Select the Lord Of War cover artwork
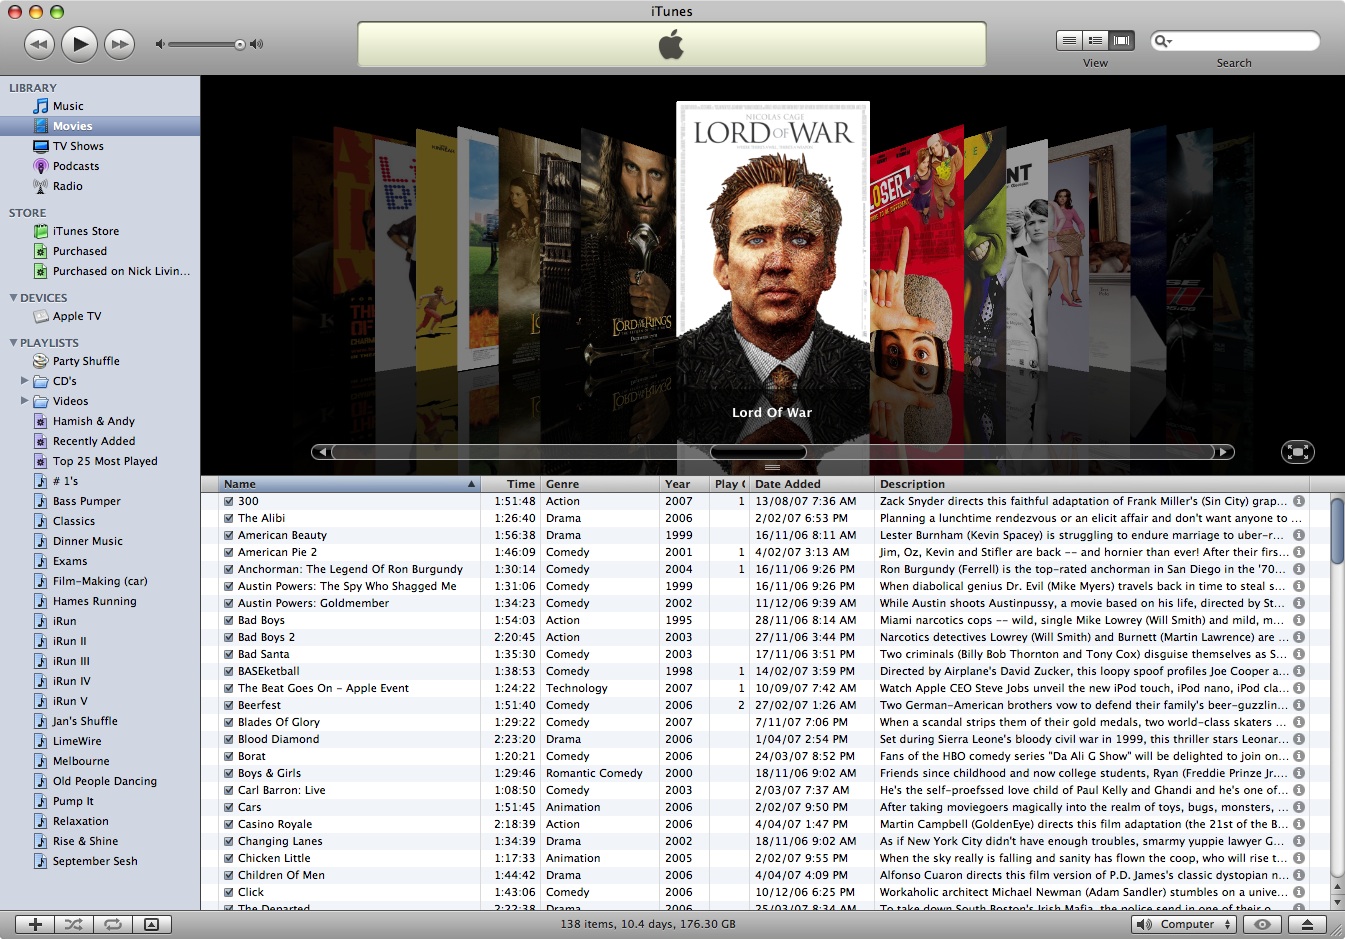Screen dimensions: 1345x939 (773, 243)
